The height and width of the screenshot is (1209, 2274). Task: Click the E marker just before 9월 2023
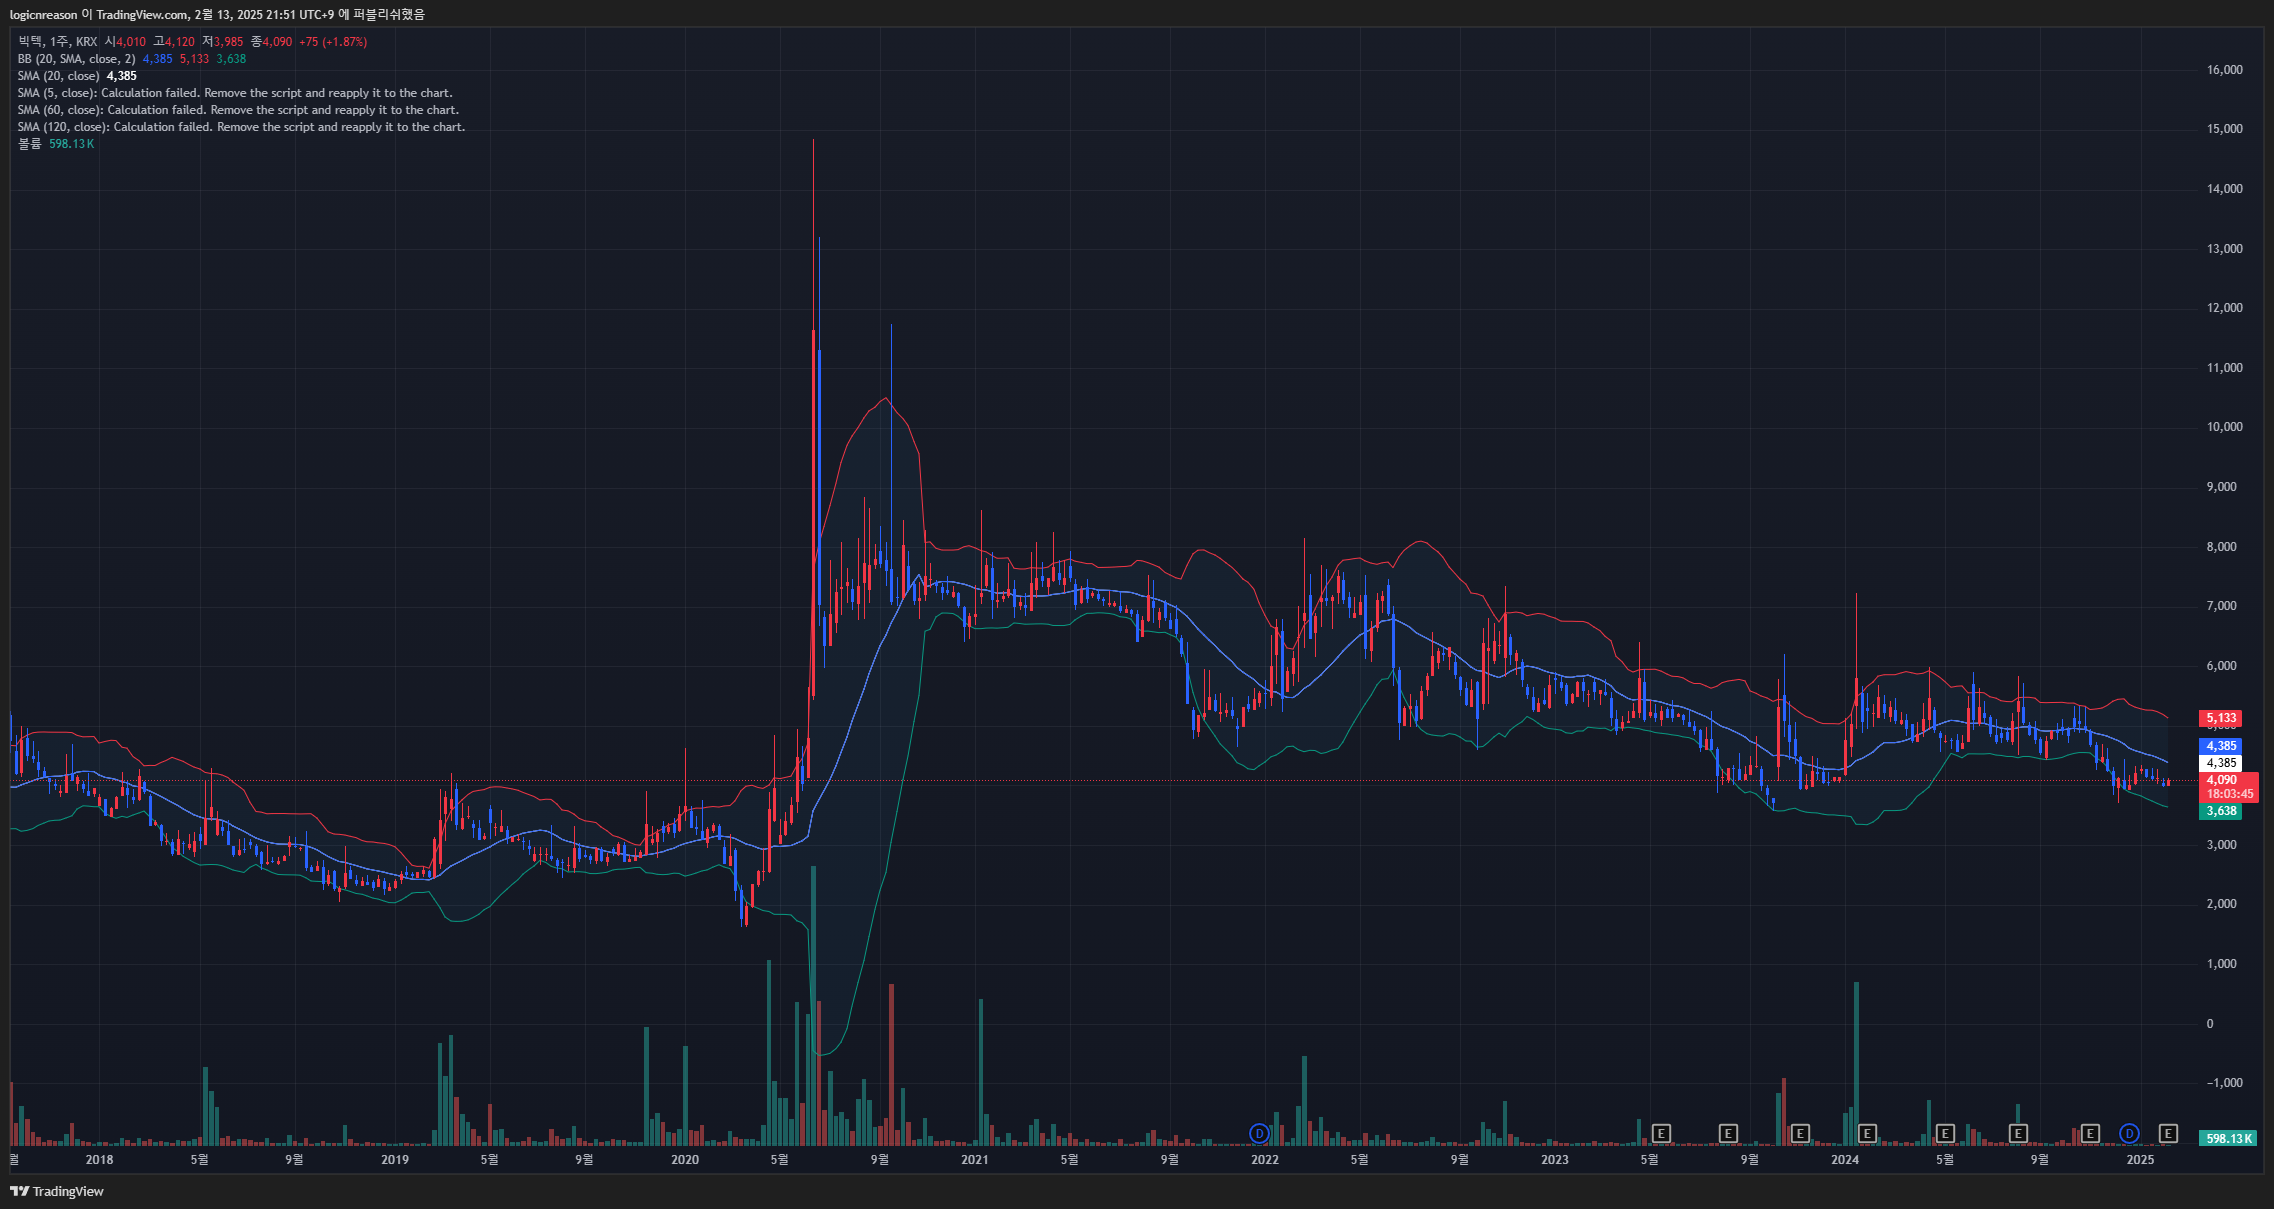pyautogui.click(x=1728, y=1133)
